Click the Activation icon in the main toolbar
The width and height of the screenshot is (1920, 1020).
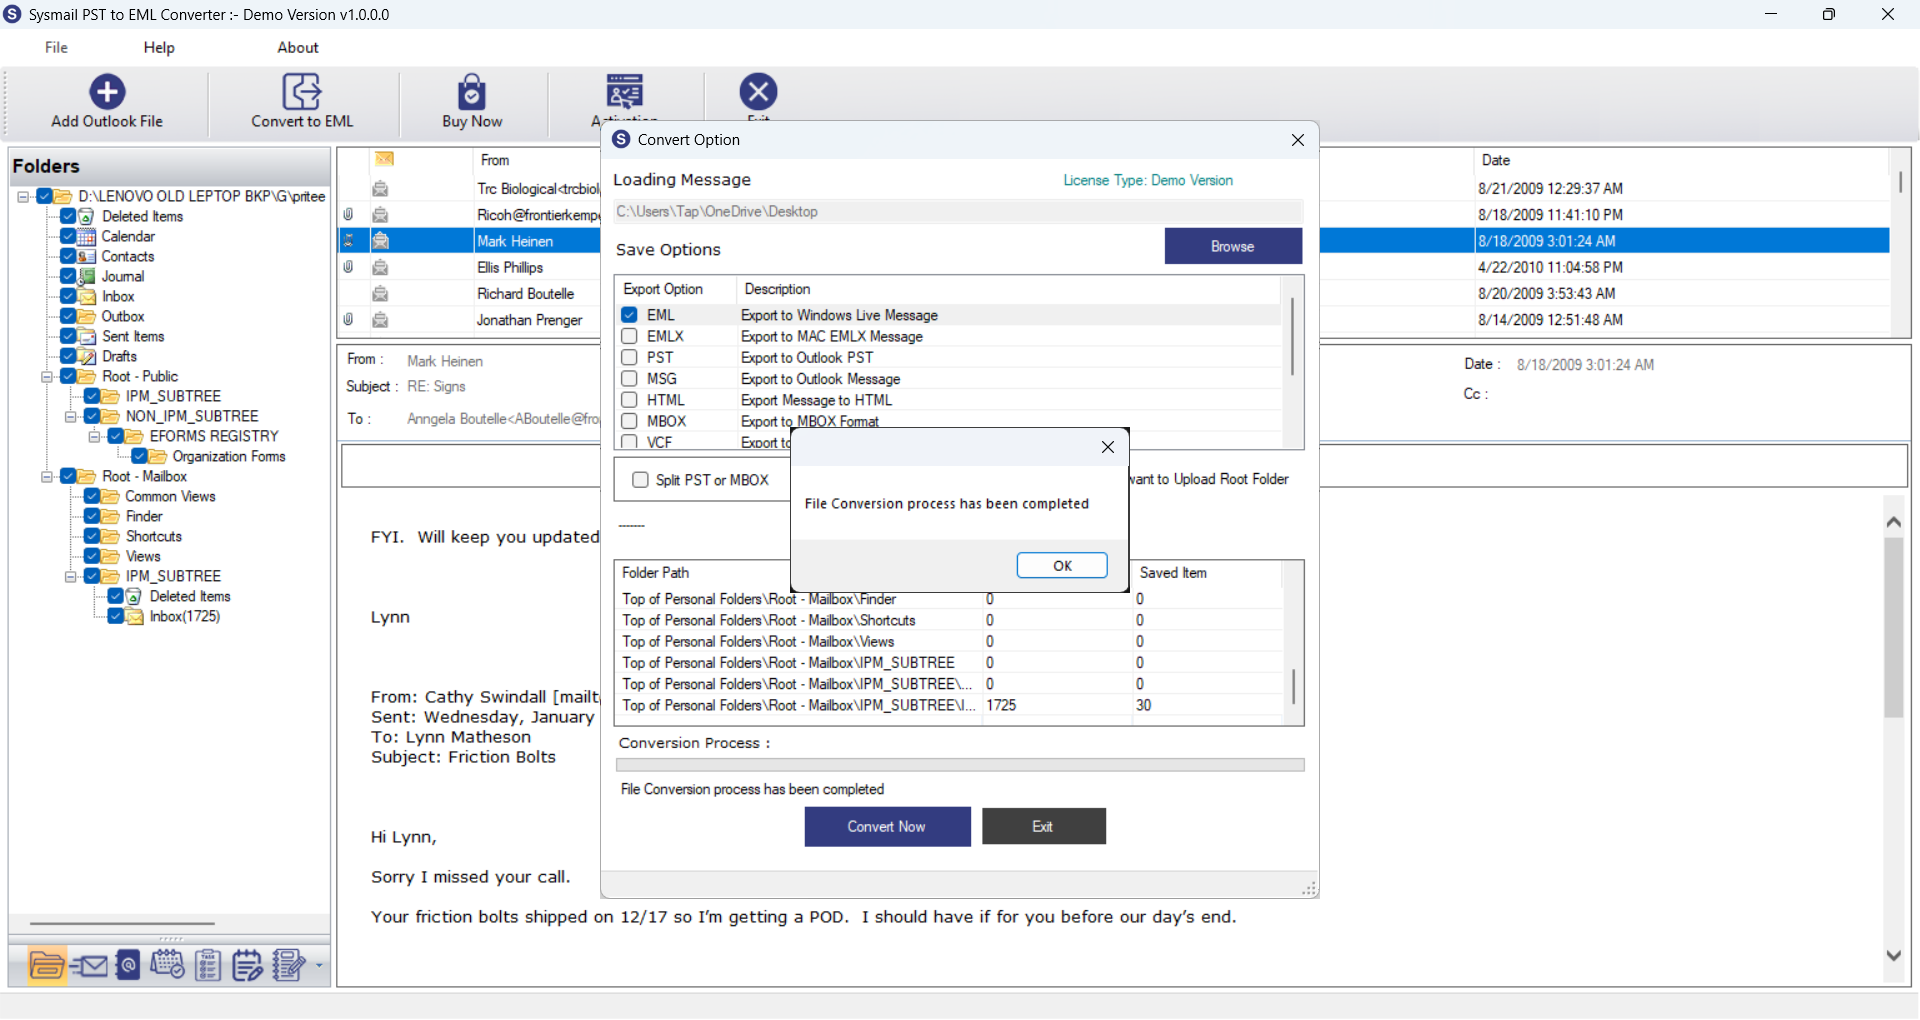(625, 92)
